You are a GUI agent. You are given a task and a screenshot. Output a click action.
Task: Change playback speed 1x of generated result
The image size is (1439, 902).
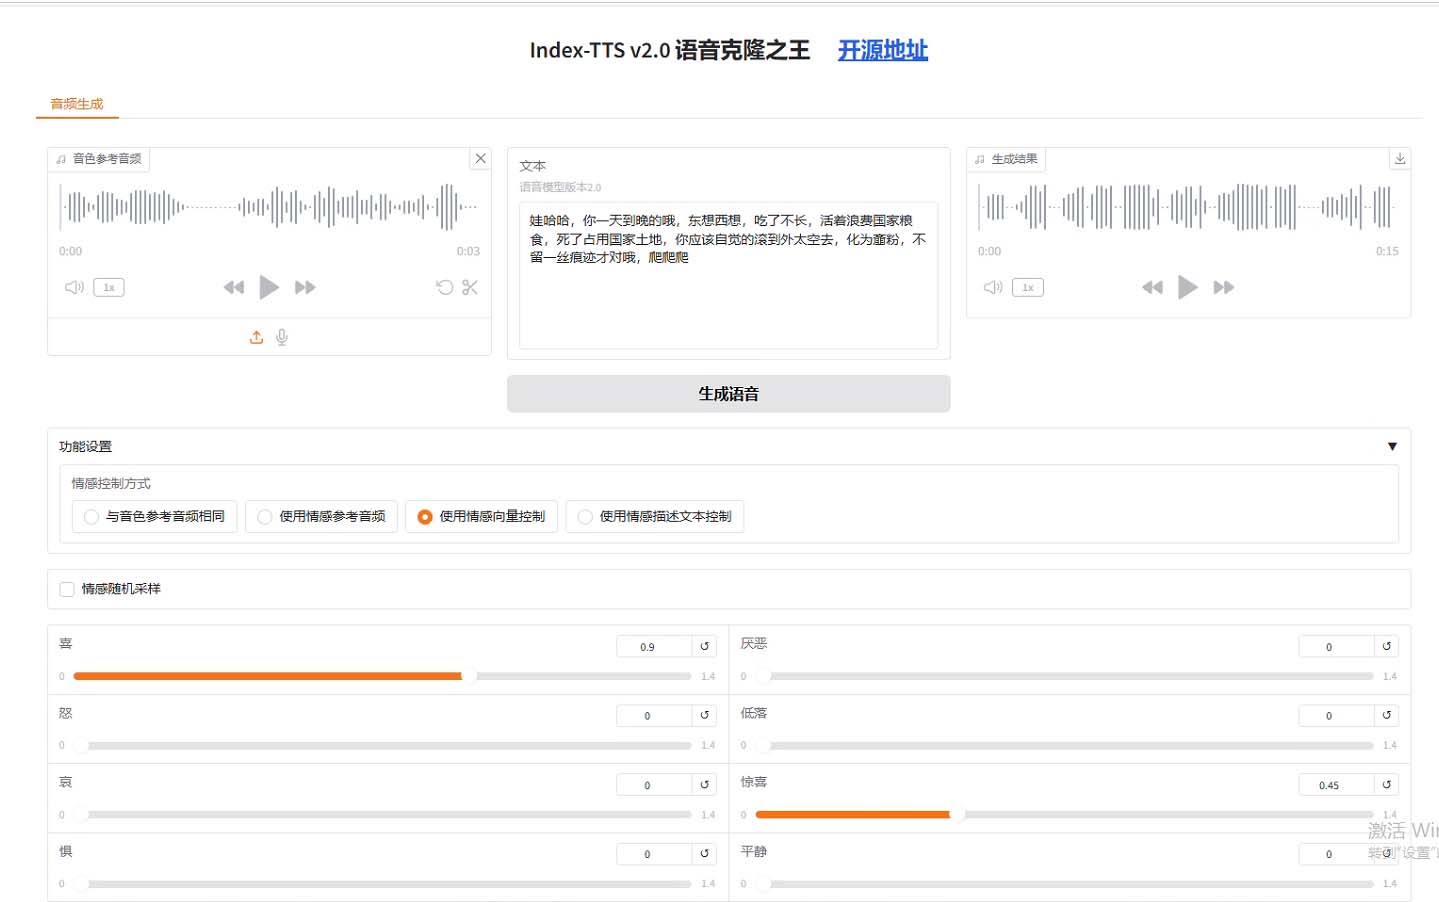pyautogui.click(x=1027, y=288)
